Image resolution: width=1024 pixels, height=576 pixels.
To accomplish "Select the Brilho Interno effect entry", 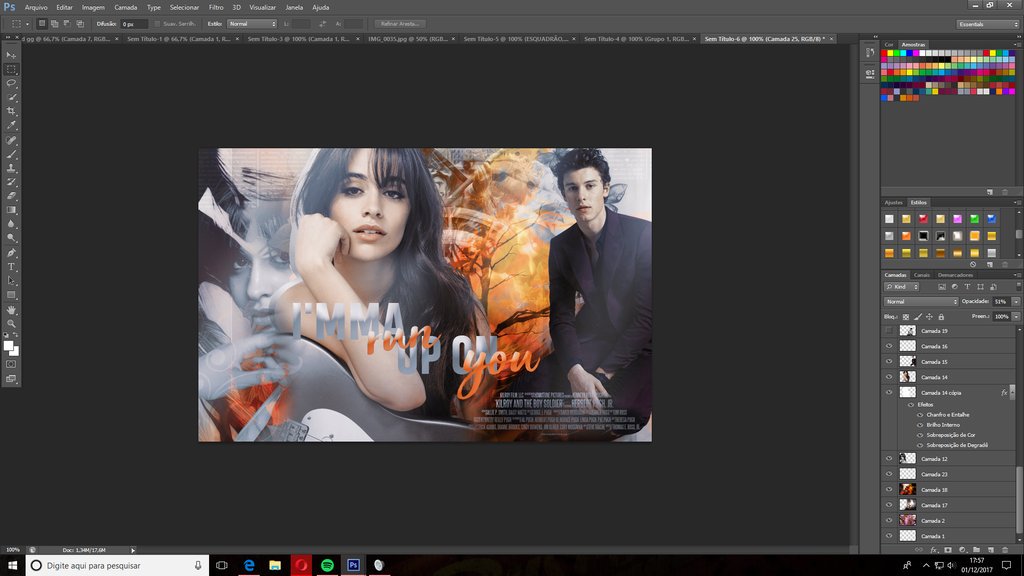I will click(943, 425).
